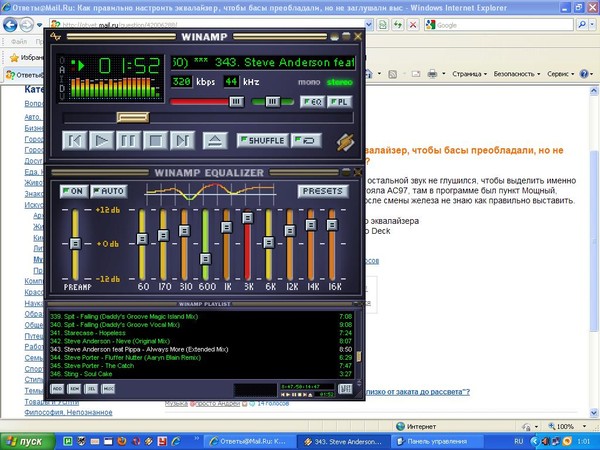Toggle Shuffle mode in Winamp
Viewport: 600px width, 450px height.
tap(262, 140)
